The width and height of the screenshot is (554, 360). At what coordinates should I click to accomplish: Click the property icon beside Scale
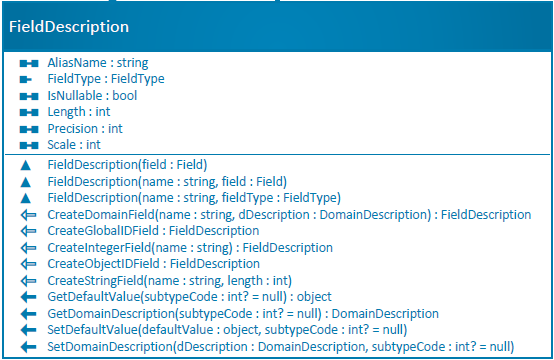click(29, 145)
